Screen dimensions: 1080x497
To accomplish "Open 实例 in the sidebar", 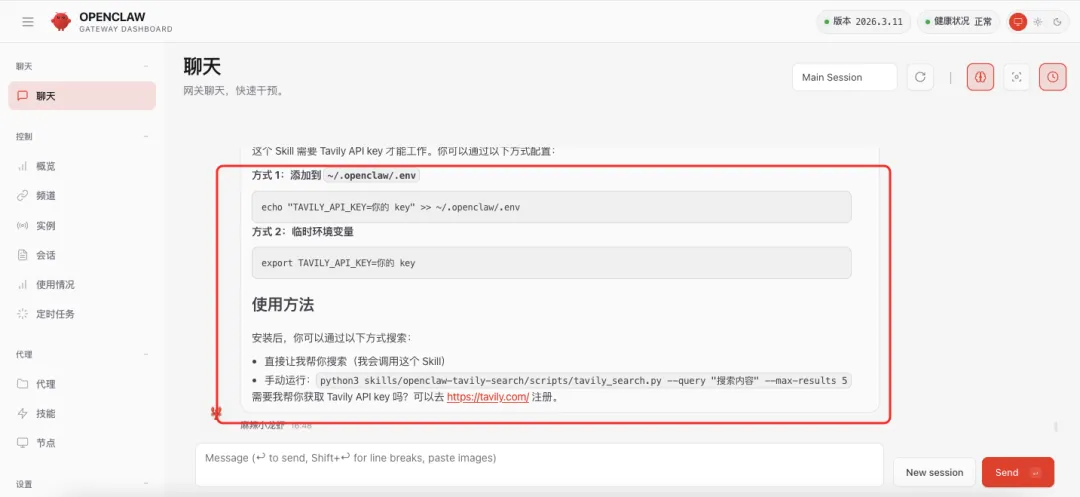I will click(x=82, y=225).
